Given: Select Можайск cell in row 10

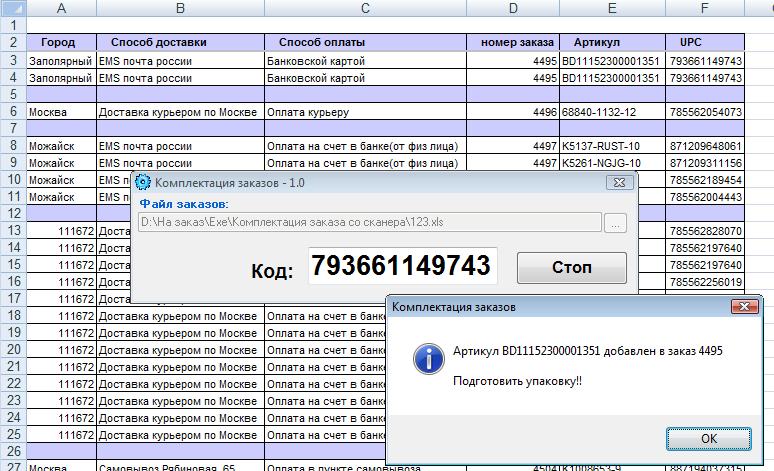Looking at the screenshot, I should (61, 180).
